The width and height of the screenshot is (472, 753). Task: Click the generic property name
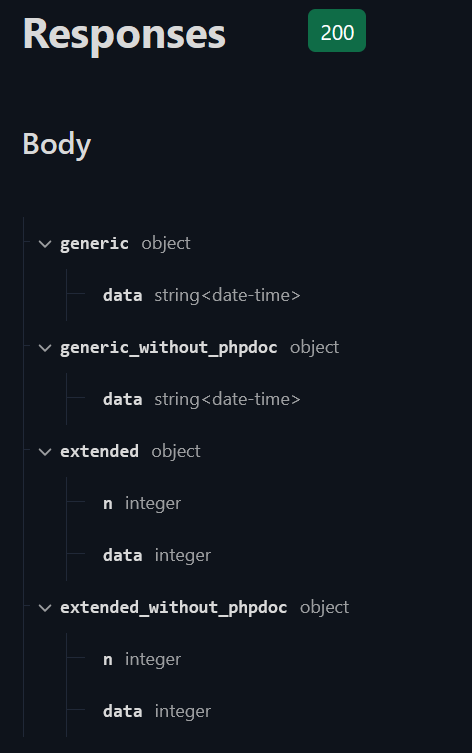94,243
